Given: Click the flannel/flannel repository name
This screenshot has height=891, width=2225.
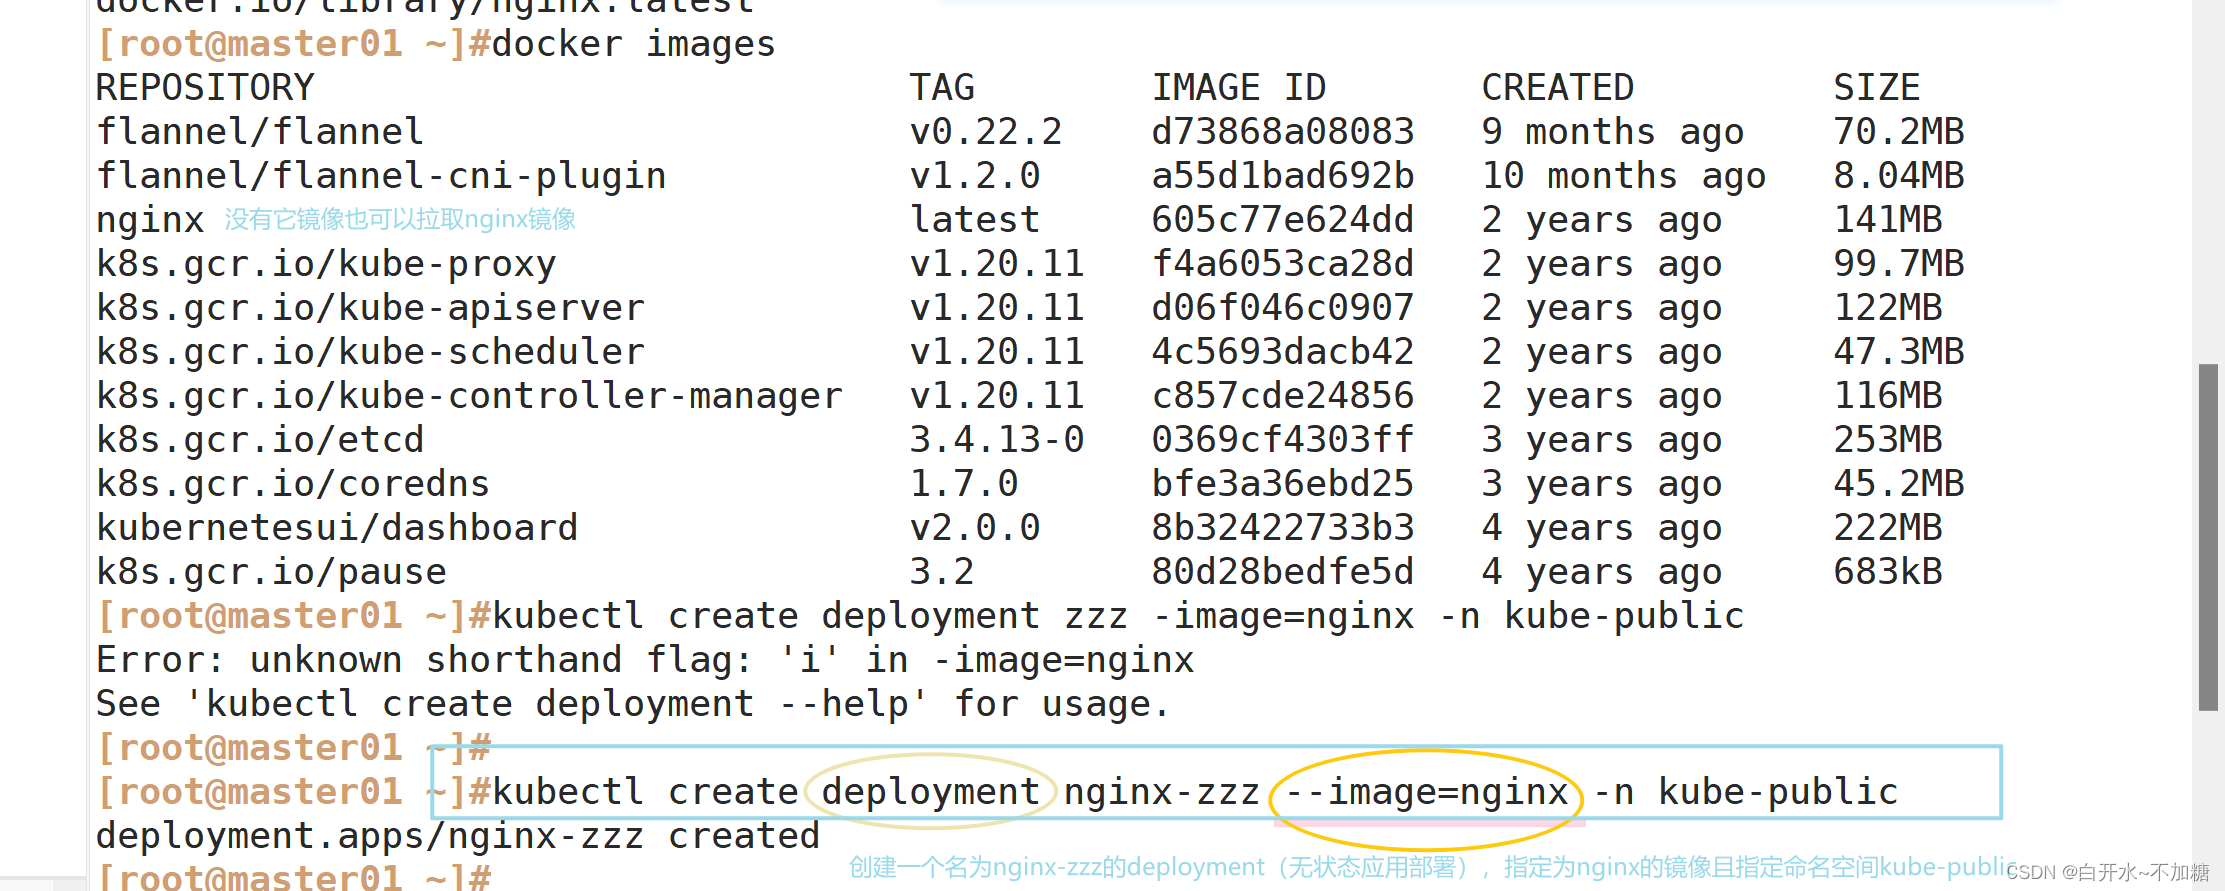Looking at the screenshot, I should coord(260,132).
